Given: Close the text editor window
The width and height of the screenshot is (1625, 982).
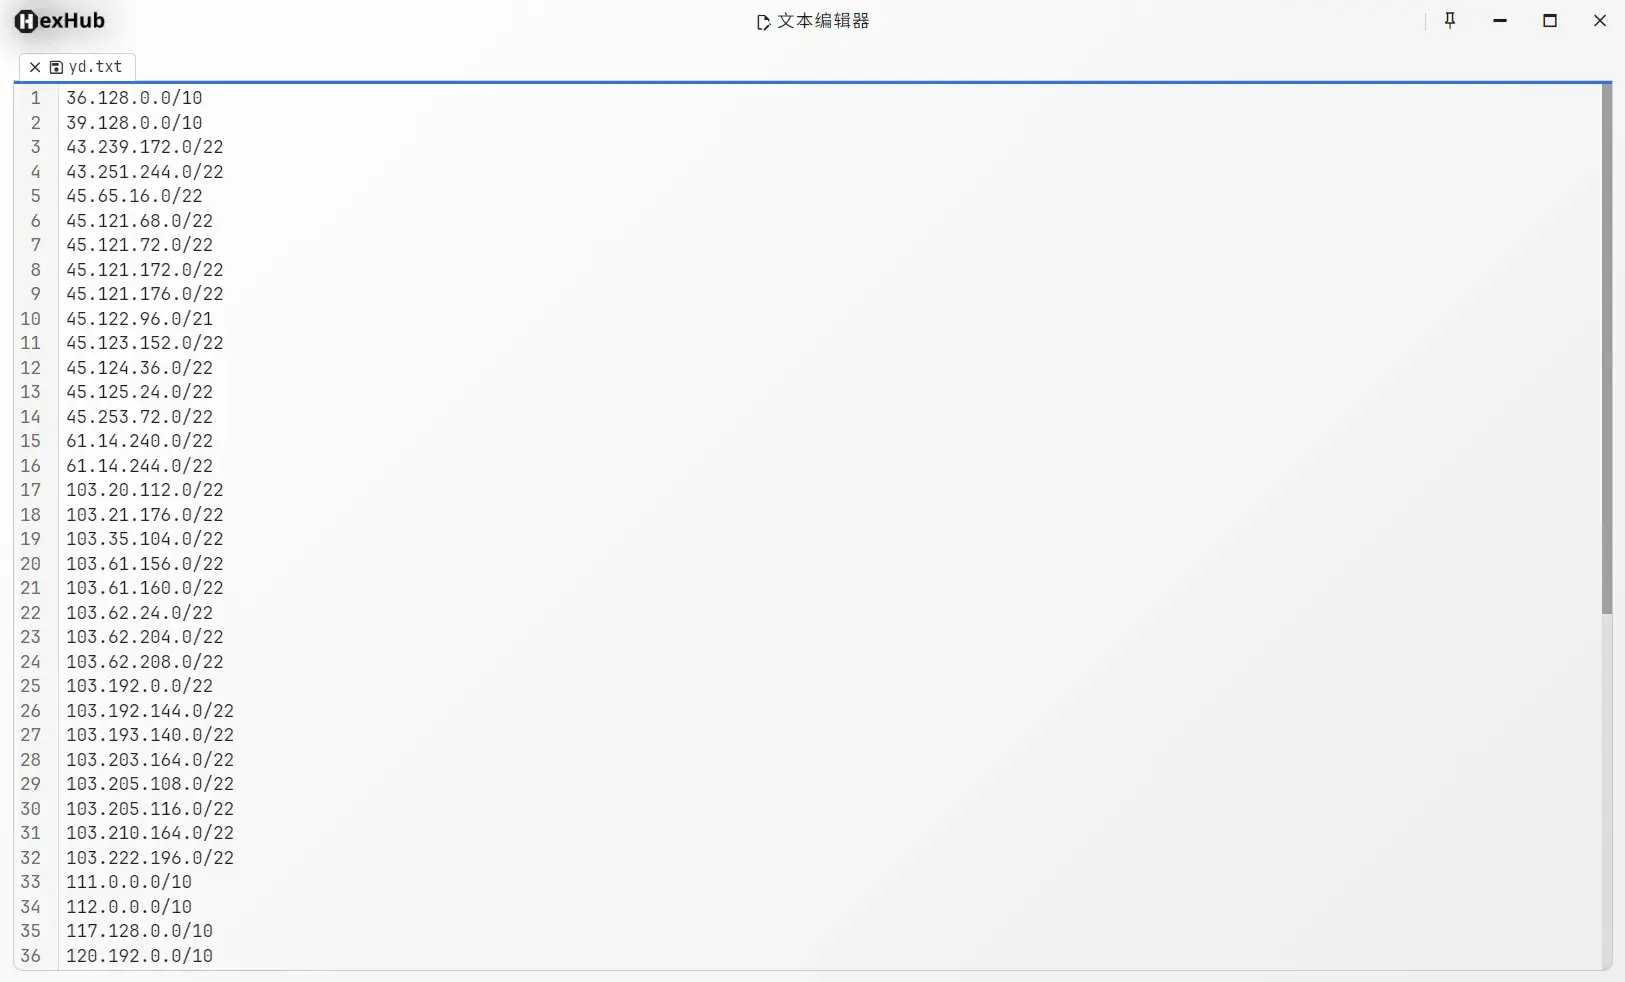Looking at the screenshot, I should tap(1600, 20).
